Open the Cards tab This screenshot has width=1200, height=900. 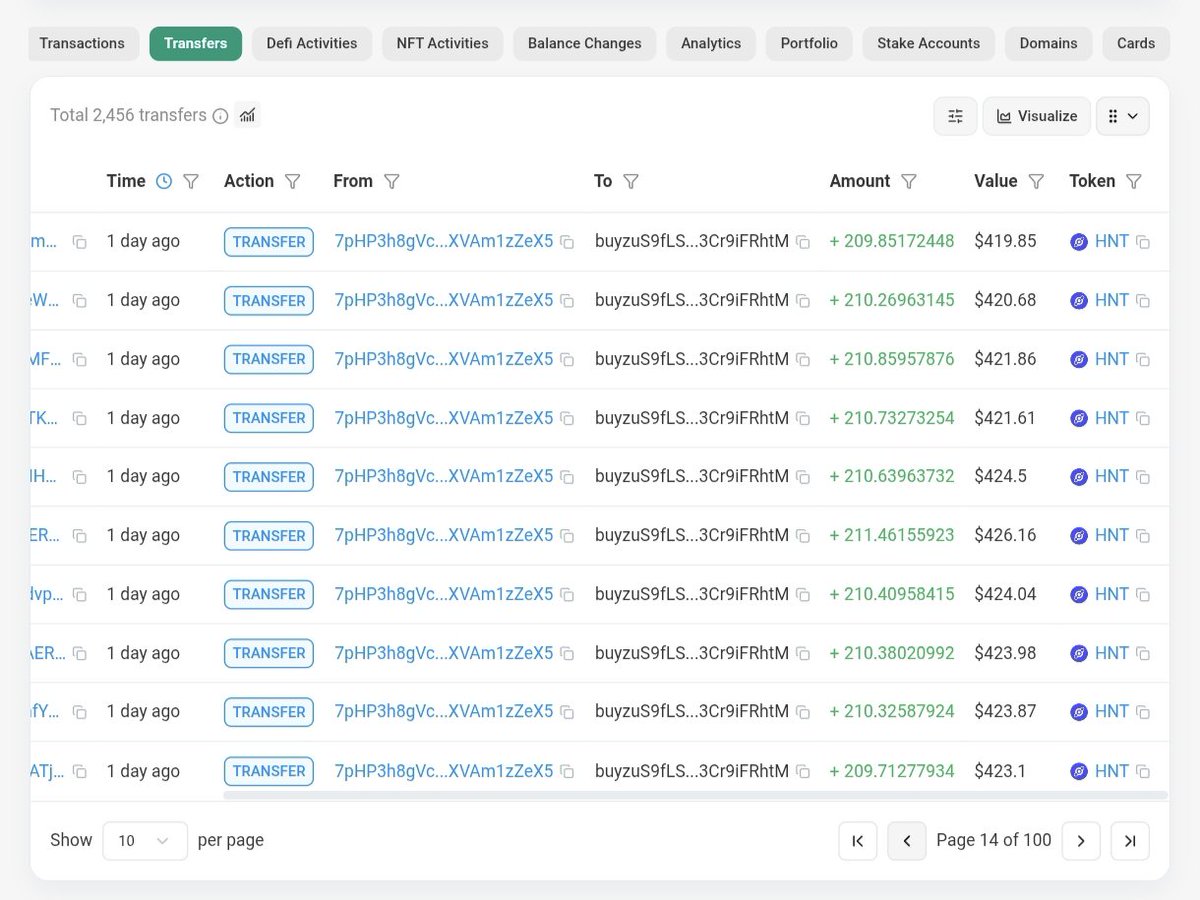(x=1136, y=44)
